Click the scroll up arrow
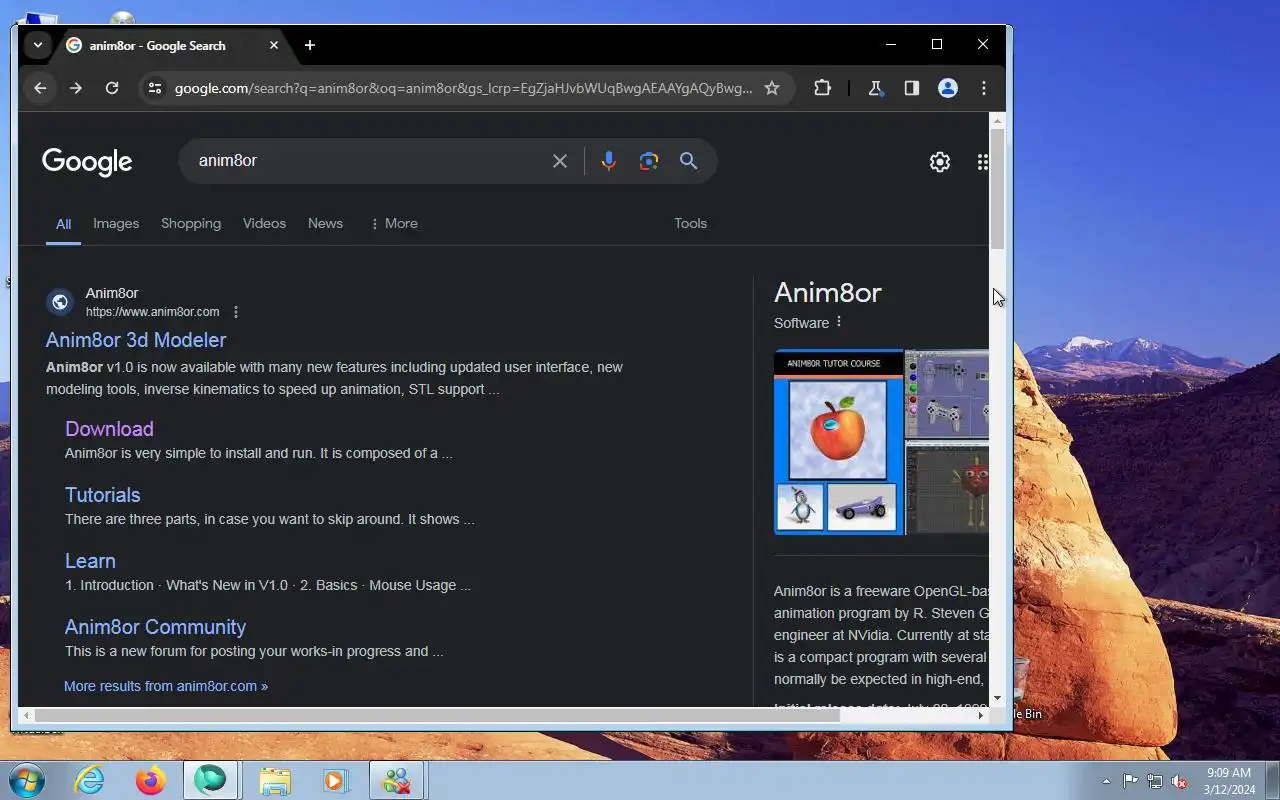Image resolution: width=1280 pixels, height=800 pixels. 997,121
